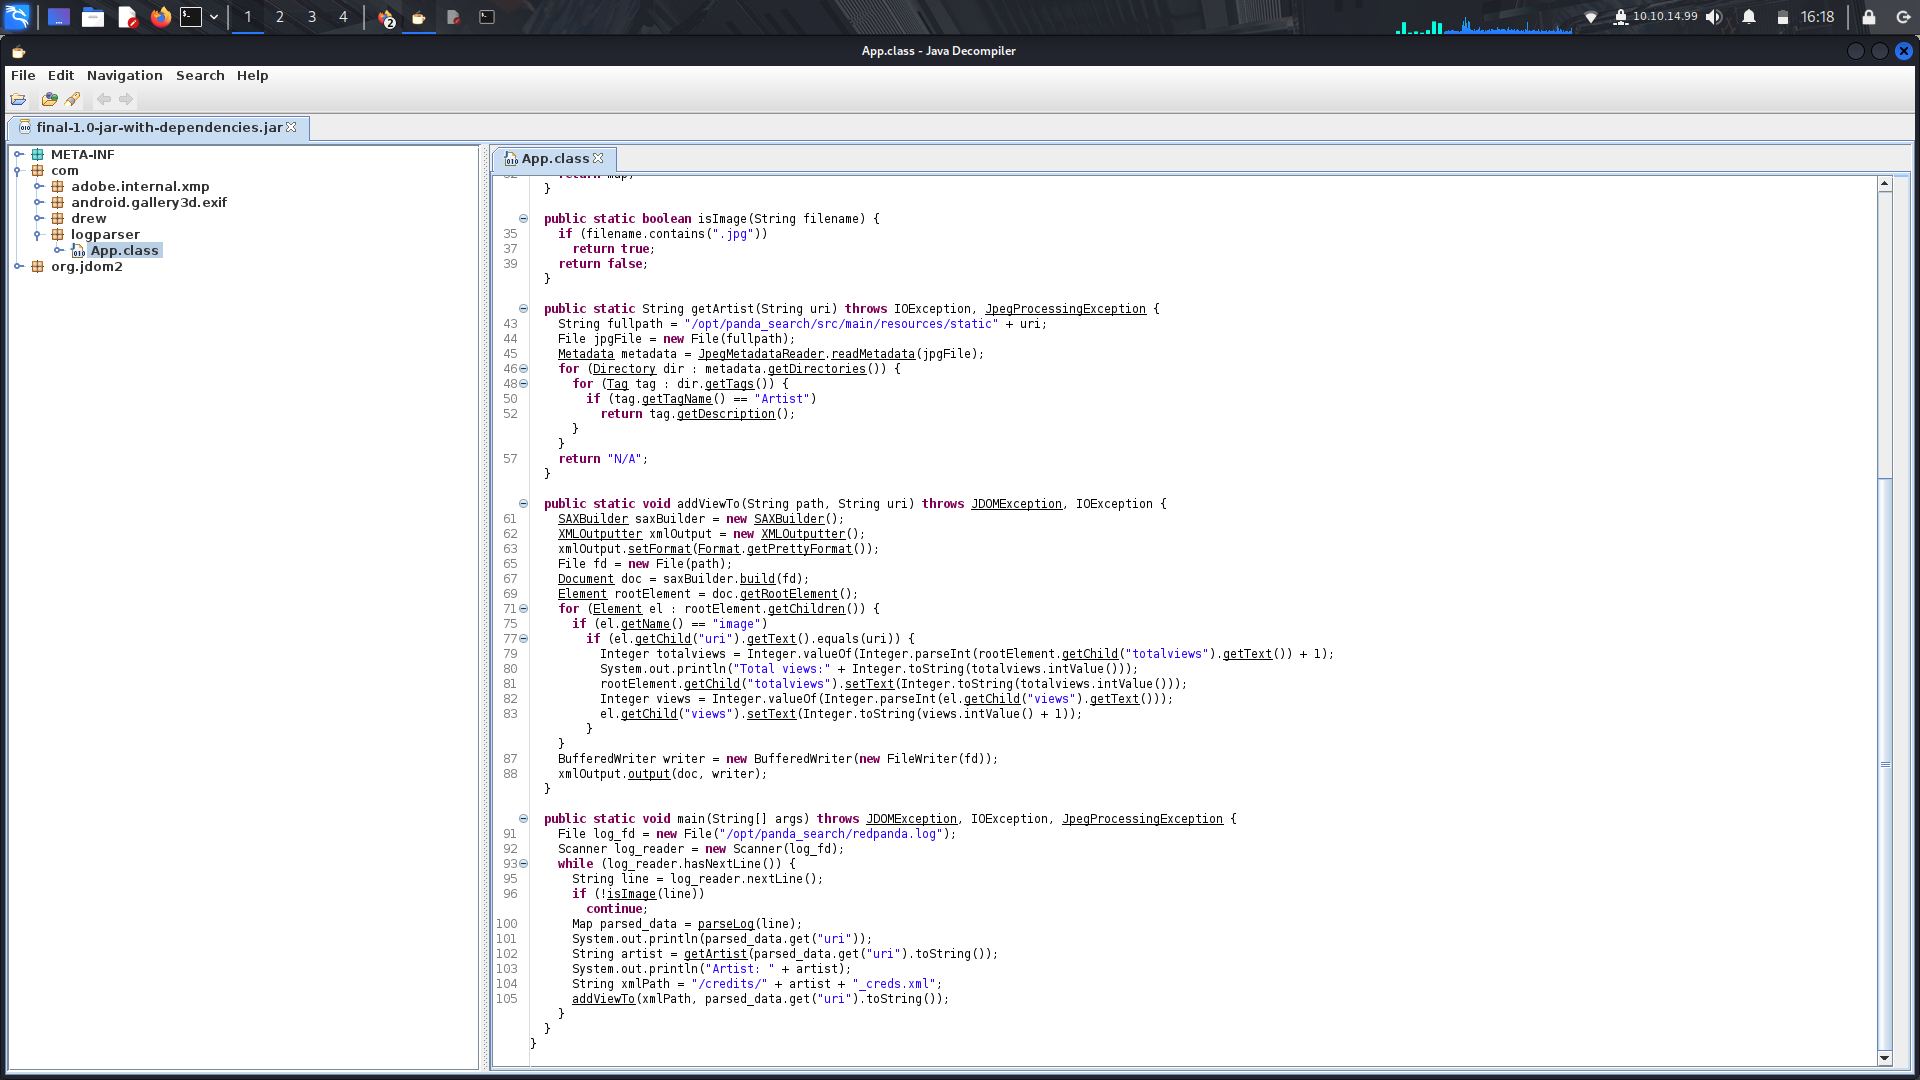Expand the org.jdom2 package node
Viewport: 1920px width, 1080px height.
coord(17,266)
